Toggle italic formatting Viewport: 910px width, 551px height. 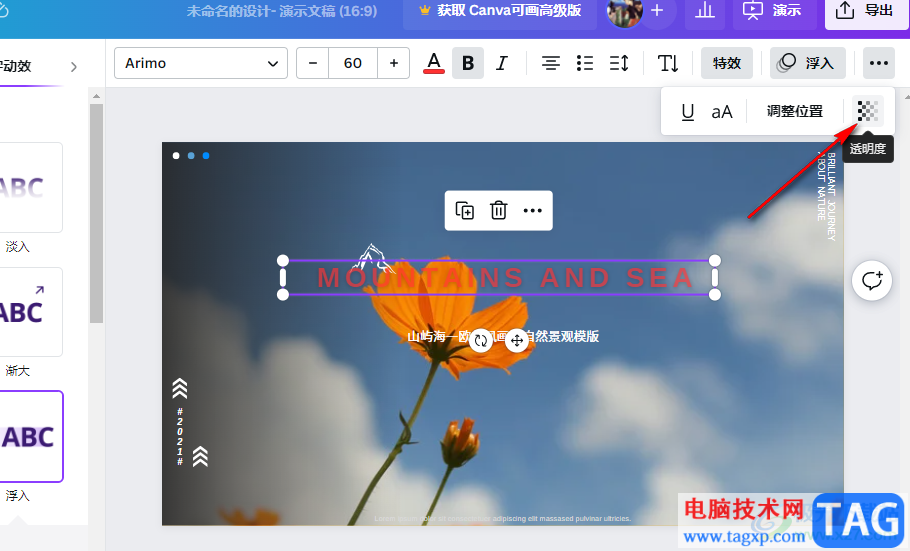[x=502, y=63]
